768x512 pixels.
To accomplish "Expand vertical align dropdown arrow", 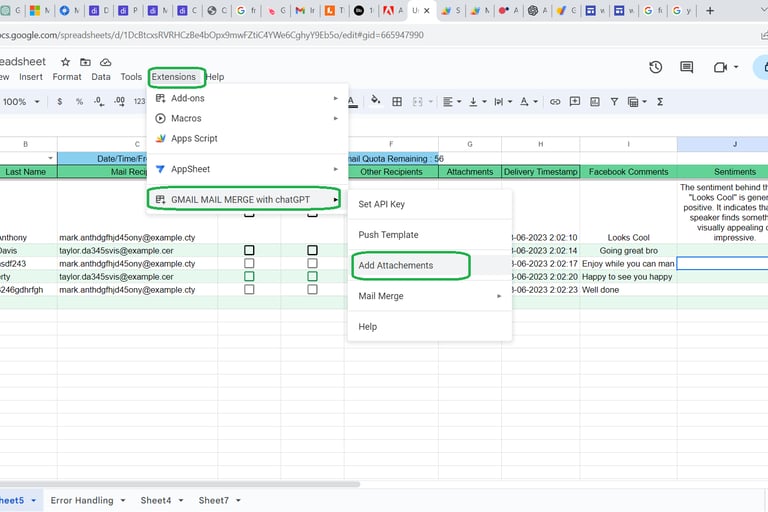I will [x=484, y=102].
